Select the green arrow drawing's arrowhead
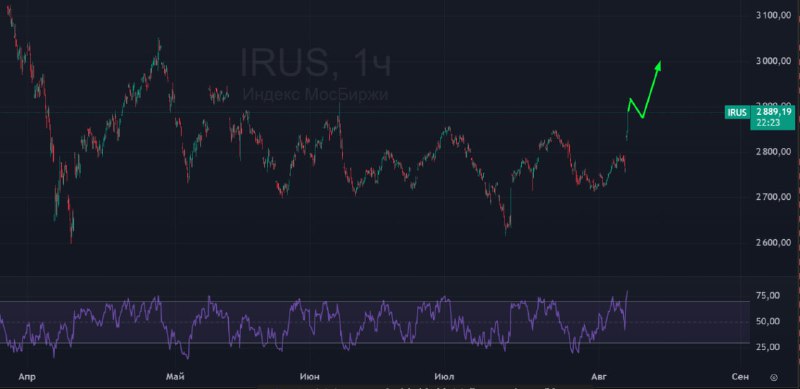This screenshot has width=800, height=389. 658,66
